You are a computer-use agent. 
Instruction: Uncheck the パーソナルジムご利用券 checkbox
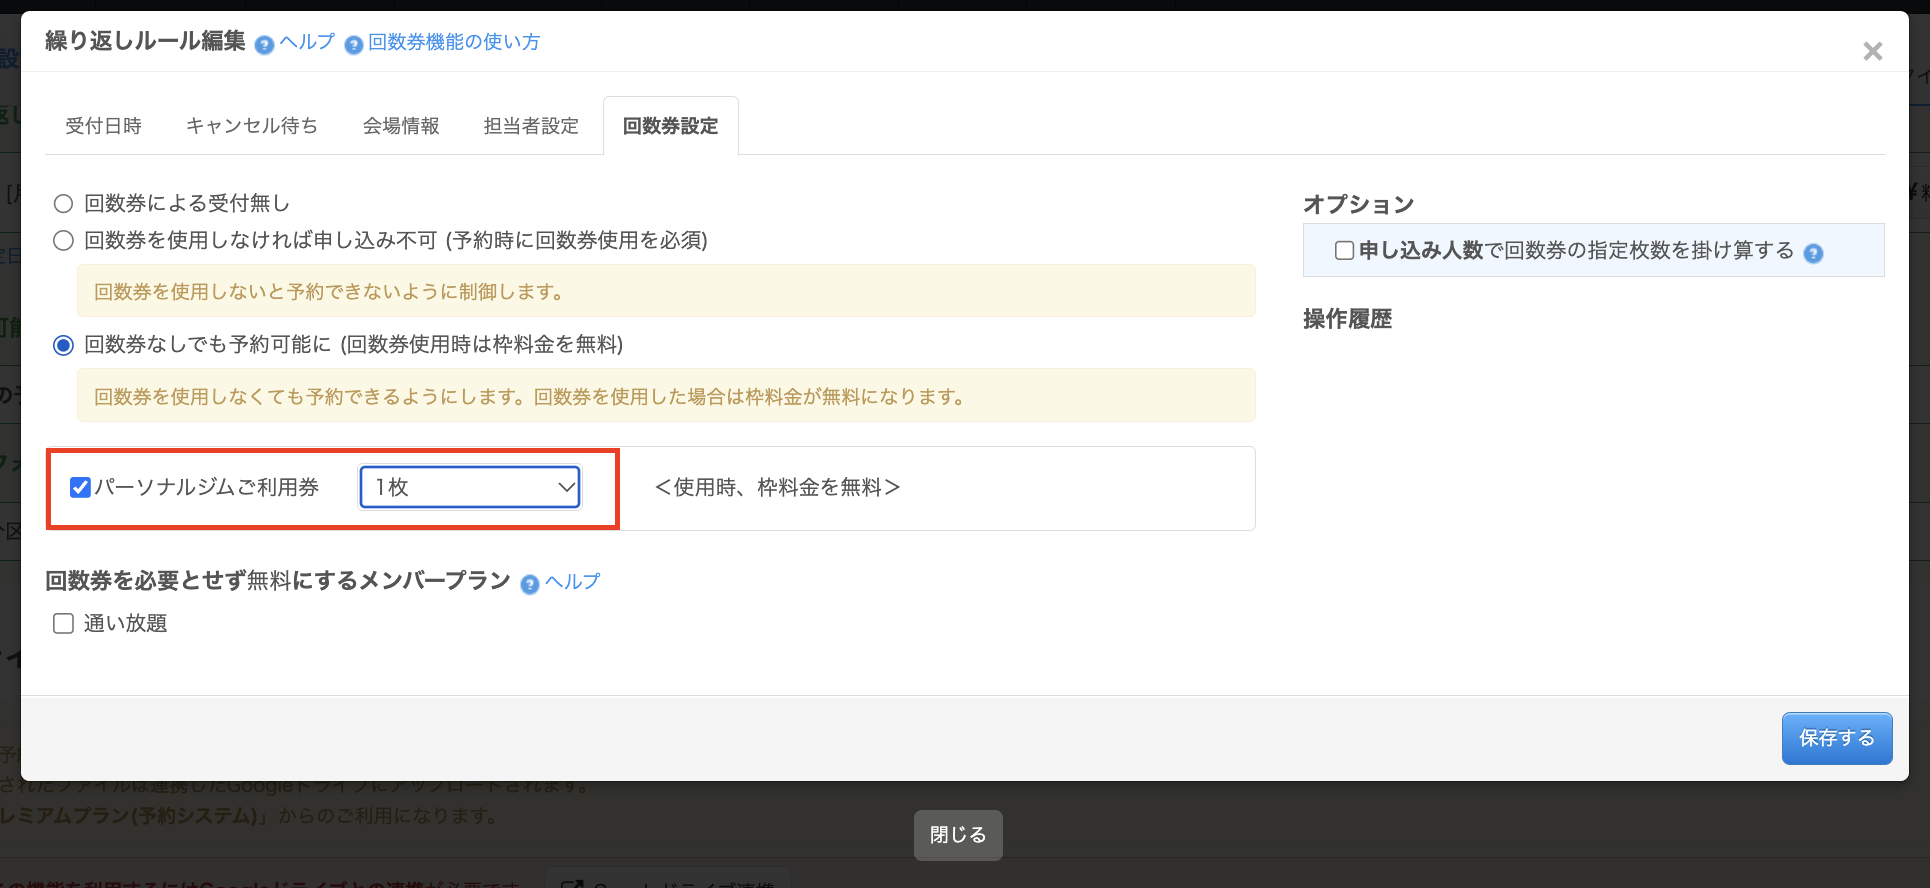pyautogui.click(x=80, y=487)
